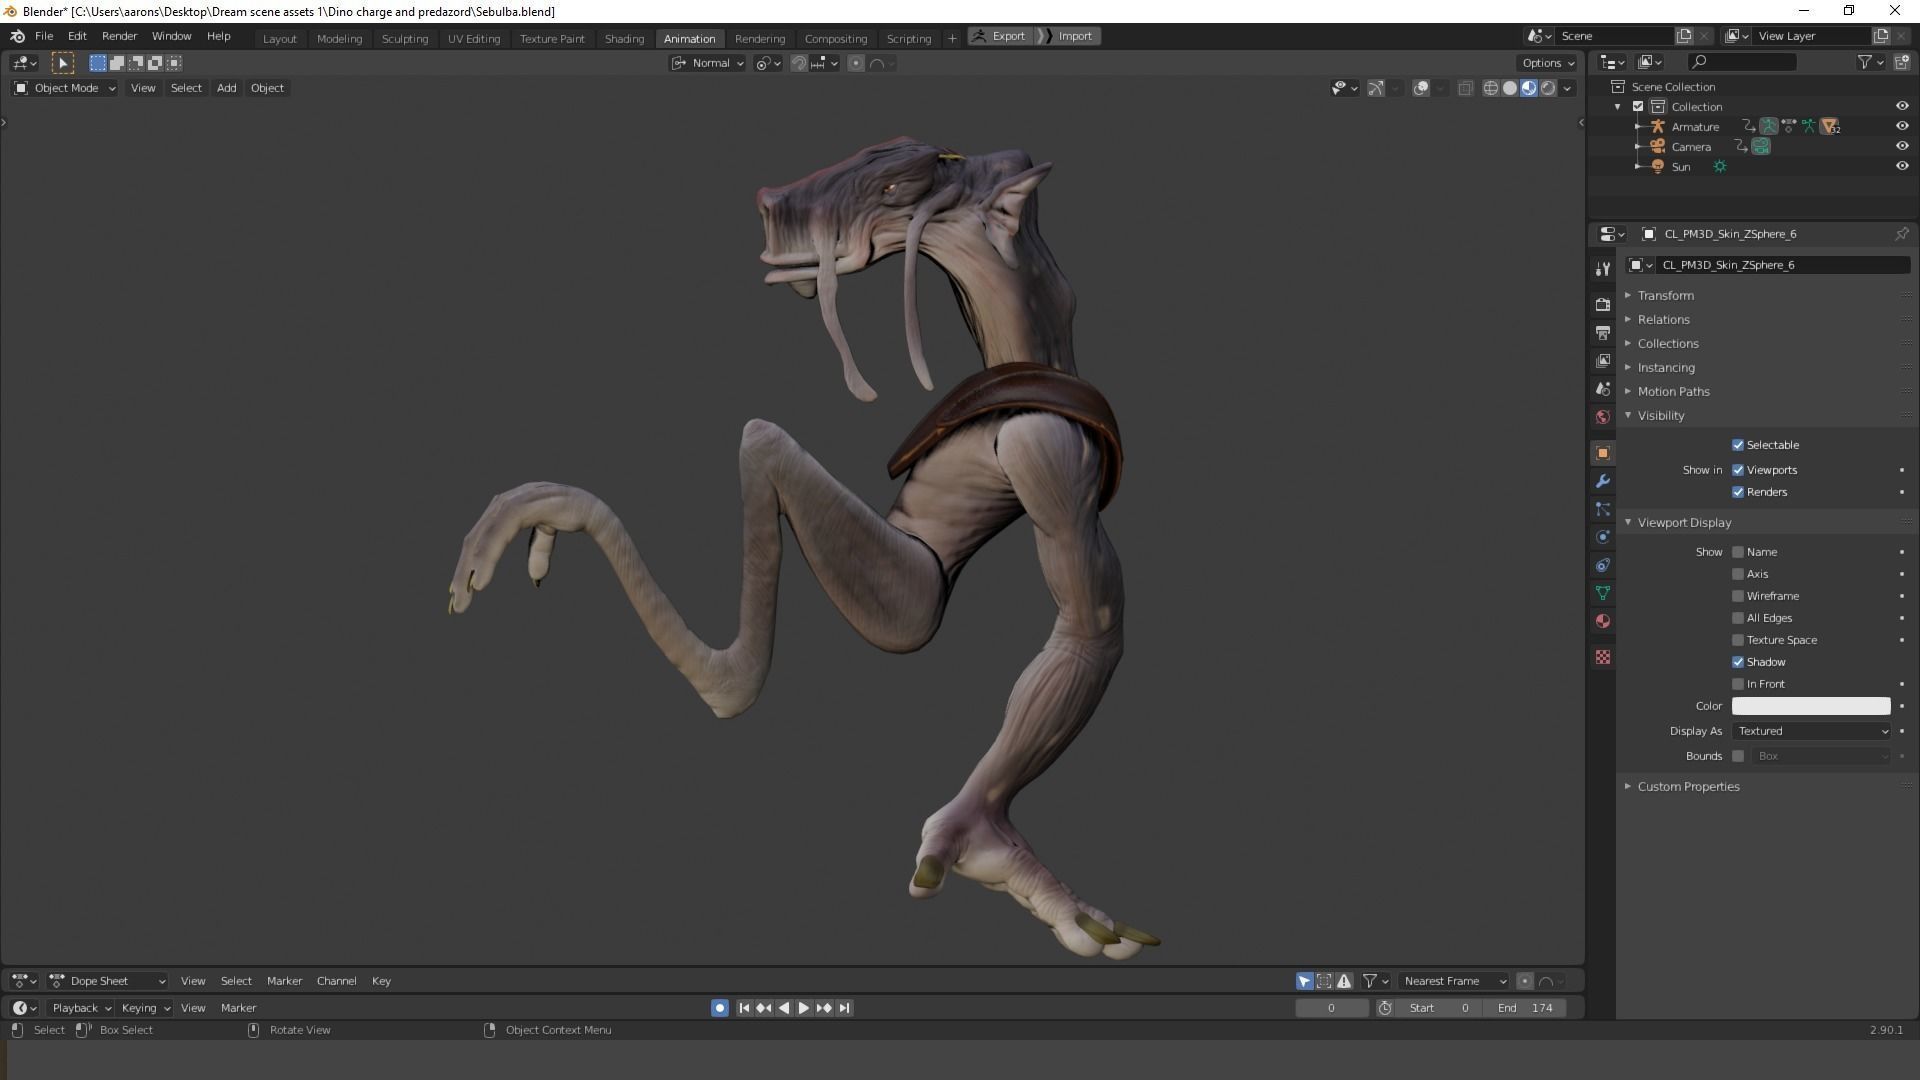The height and width of the screenshot is (1080, 1920).
Task: Open the Render menu
Action: [x=119, y=36]
